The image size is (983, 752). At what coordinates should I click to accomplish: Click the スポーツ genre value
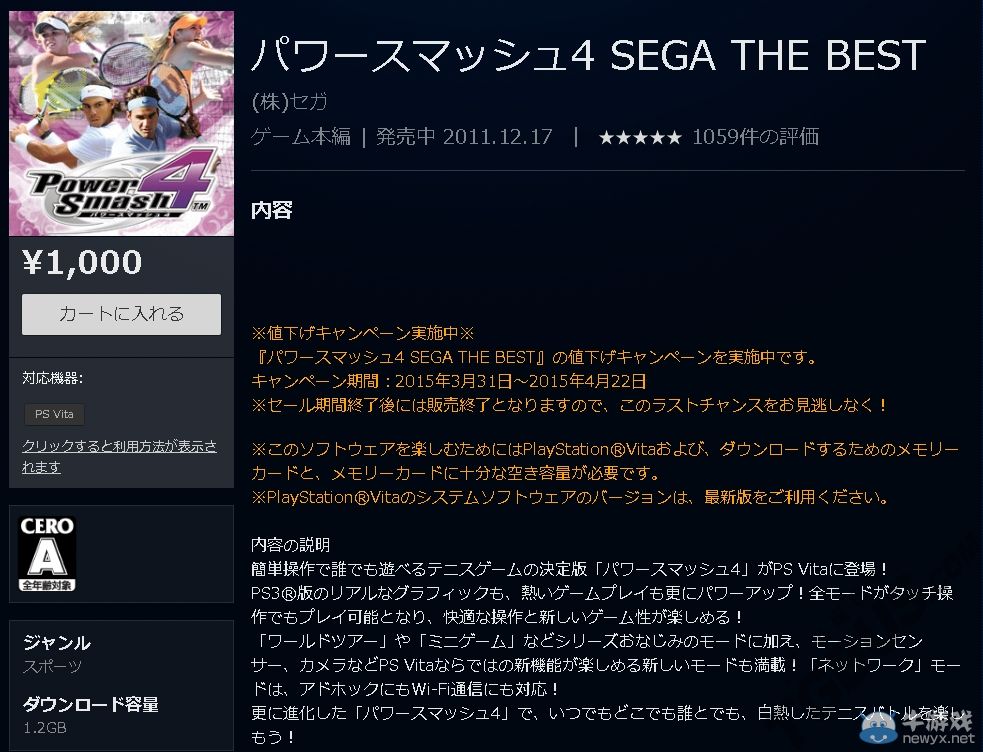click(x=52, y=666)
